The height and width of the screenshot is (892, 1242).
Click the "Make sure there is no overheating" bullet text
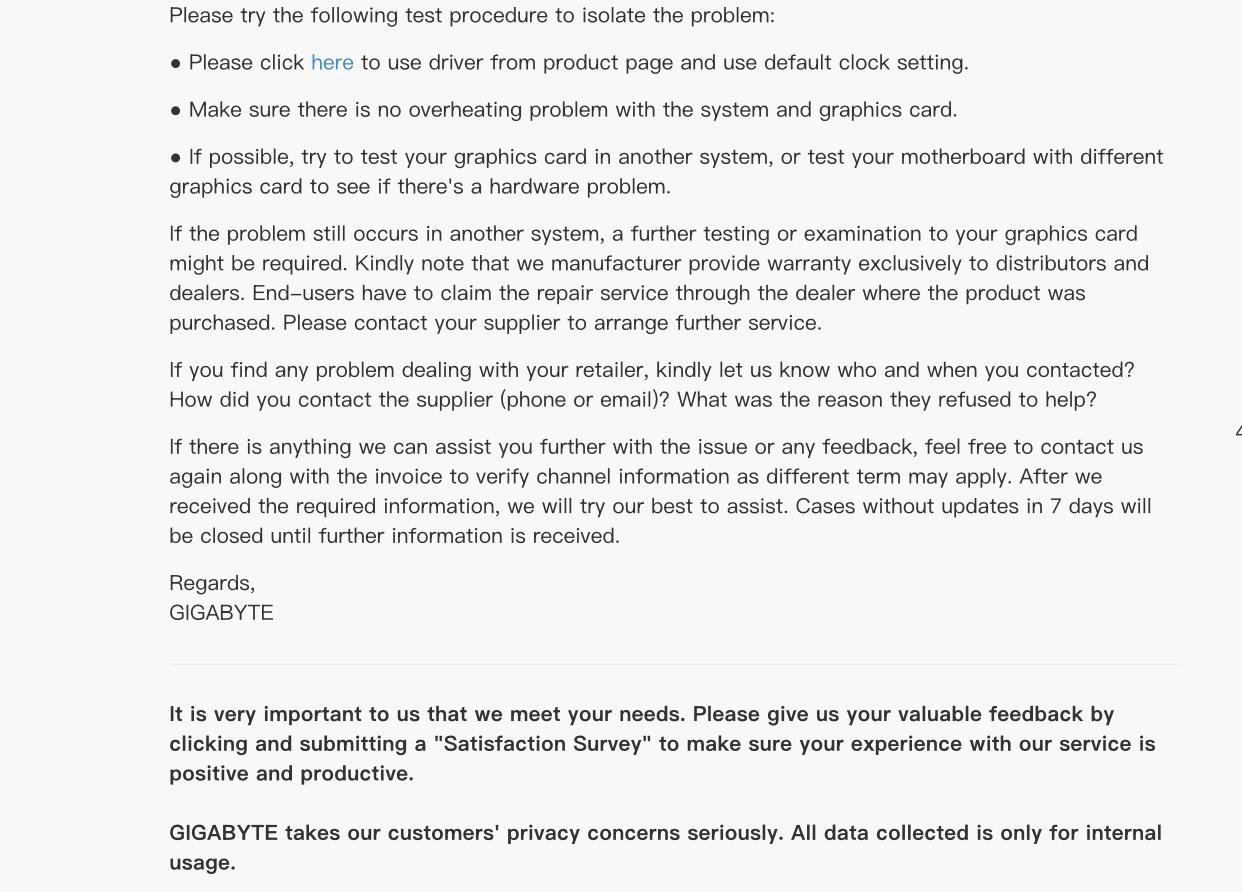tap(572, 110)
